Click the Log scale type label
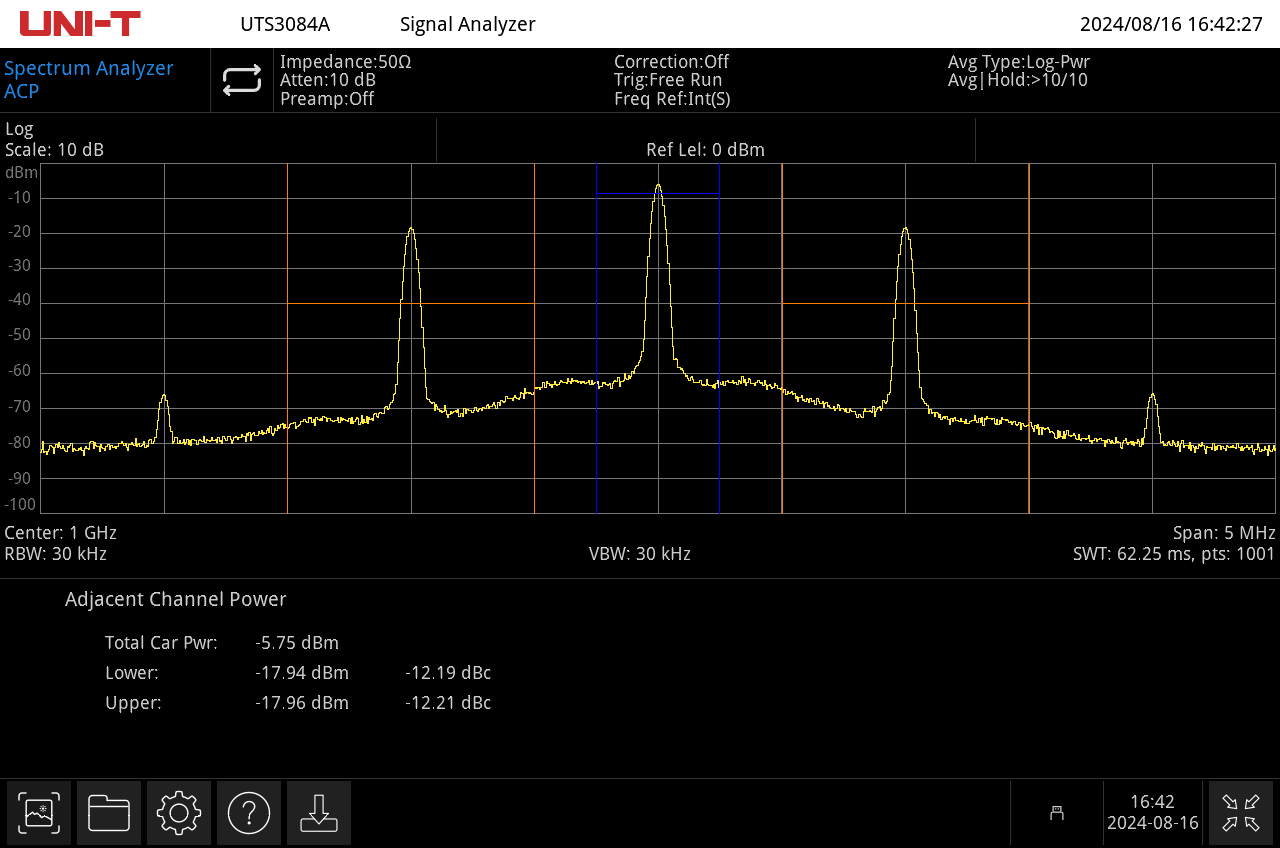The height and width of the screenshot is (848, 1280). click(19, 129)
